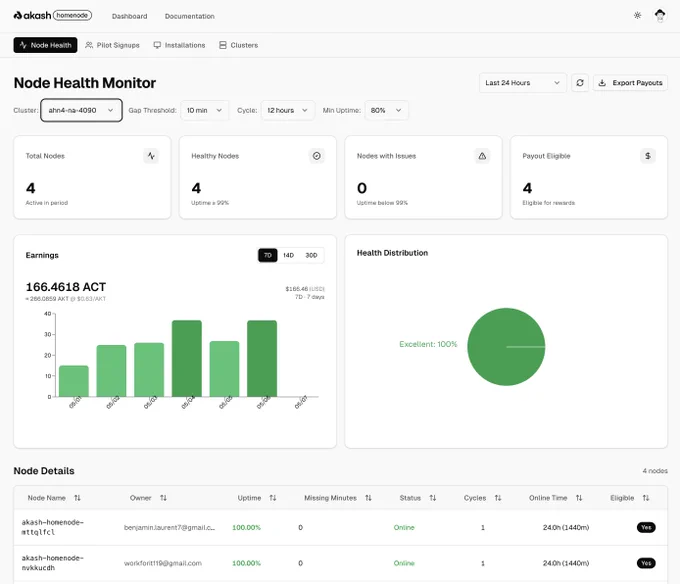680x584 pixels.
Task: Switch to the Pilot Signups tab
Action: point(112,45)
